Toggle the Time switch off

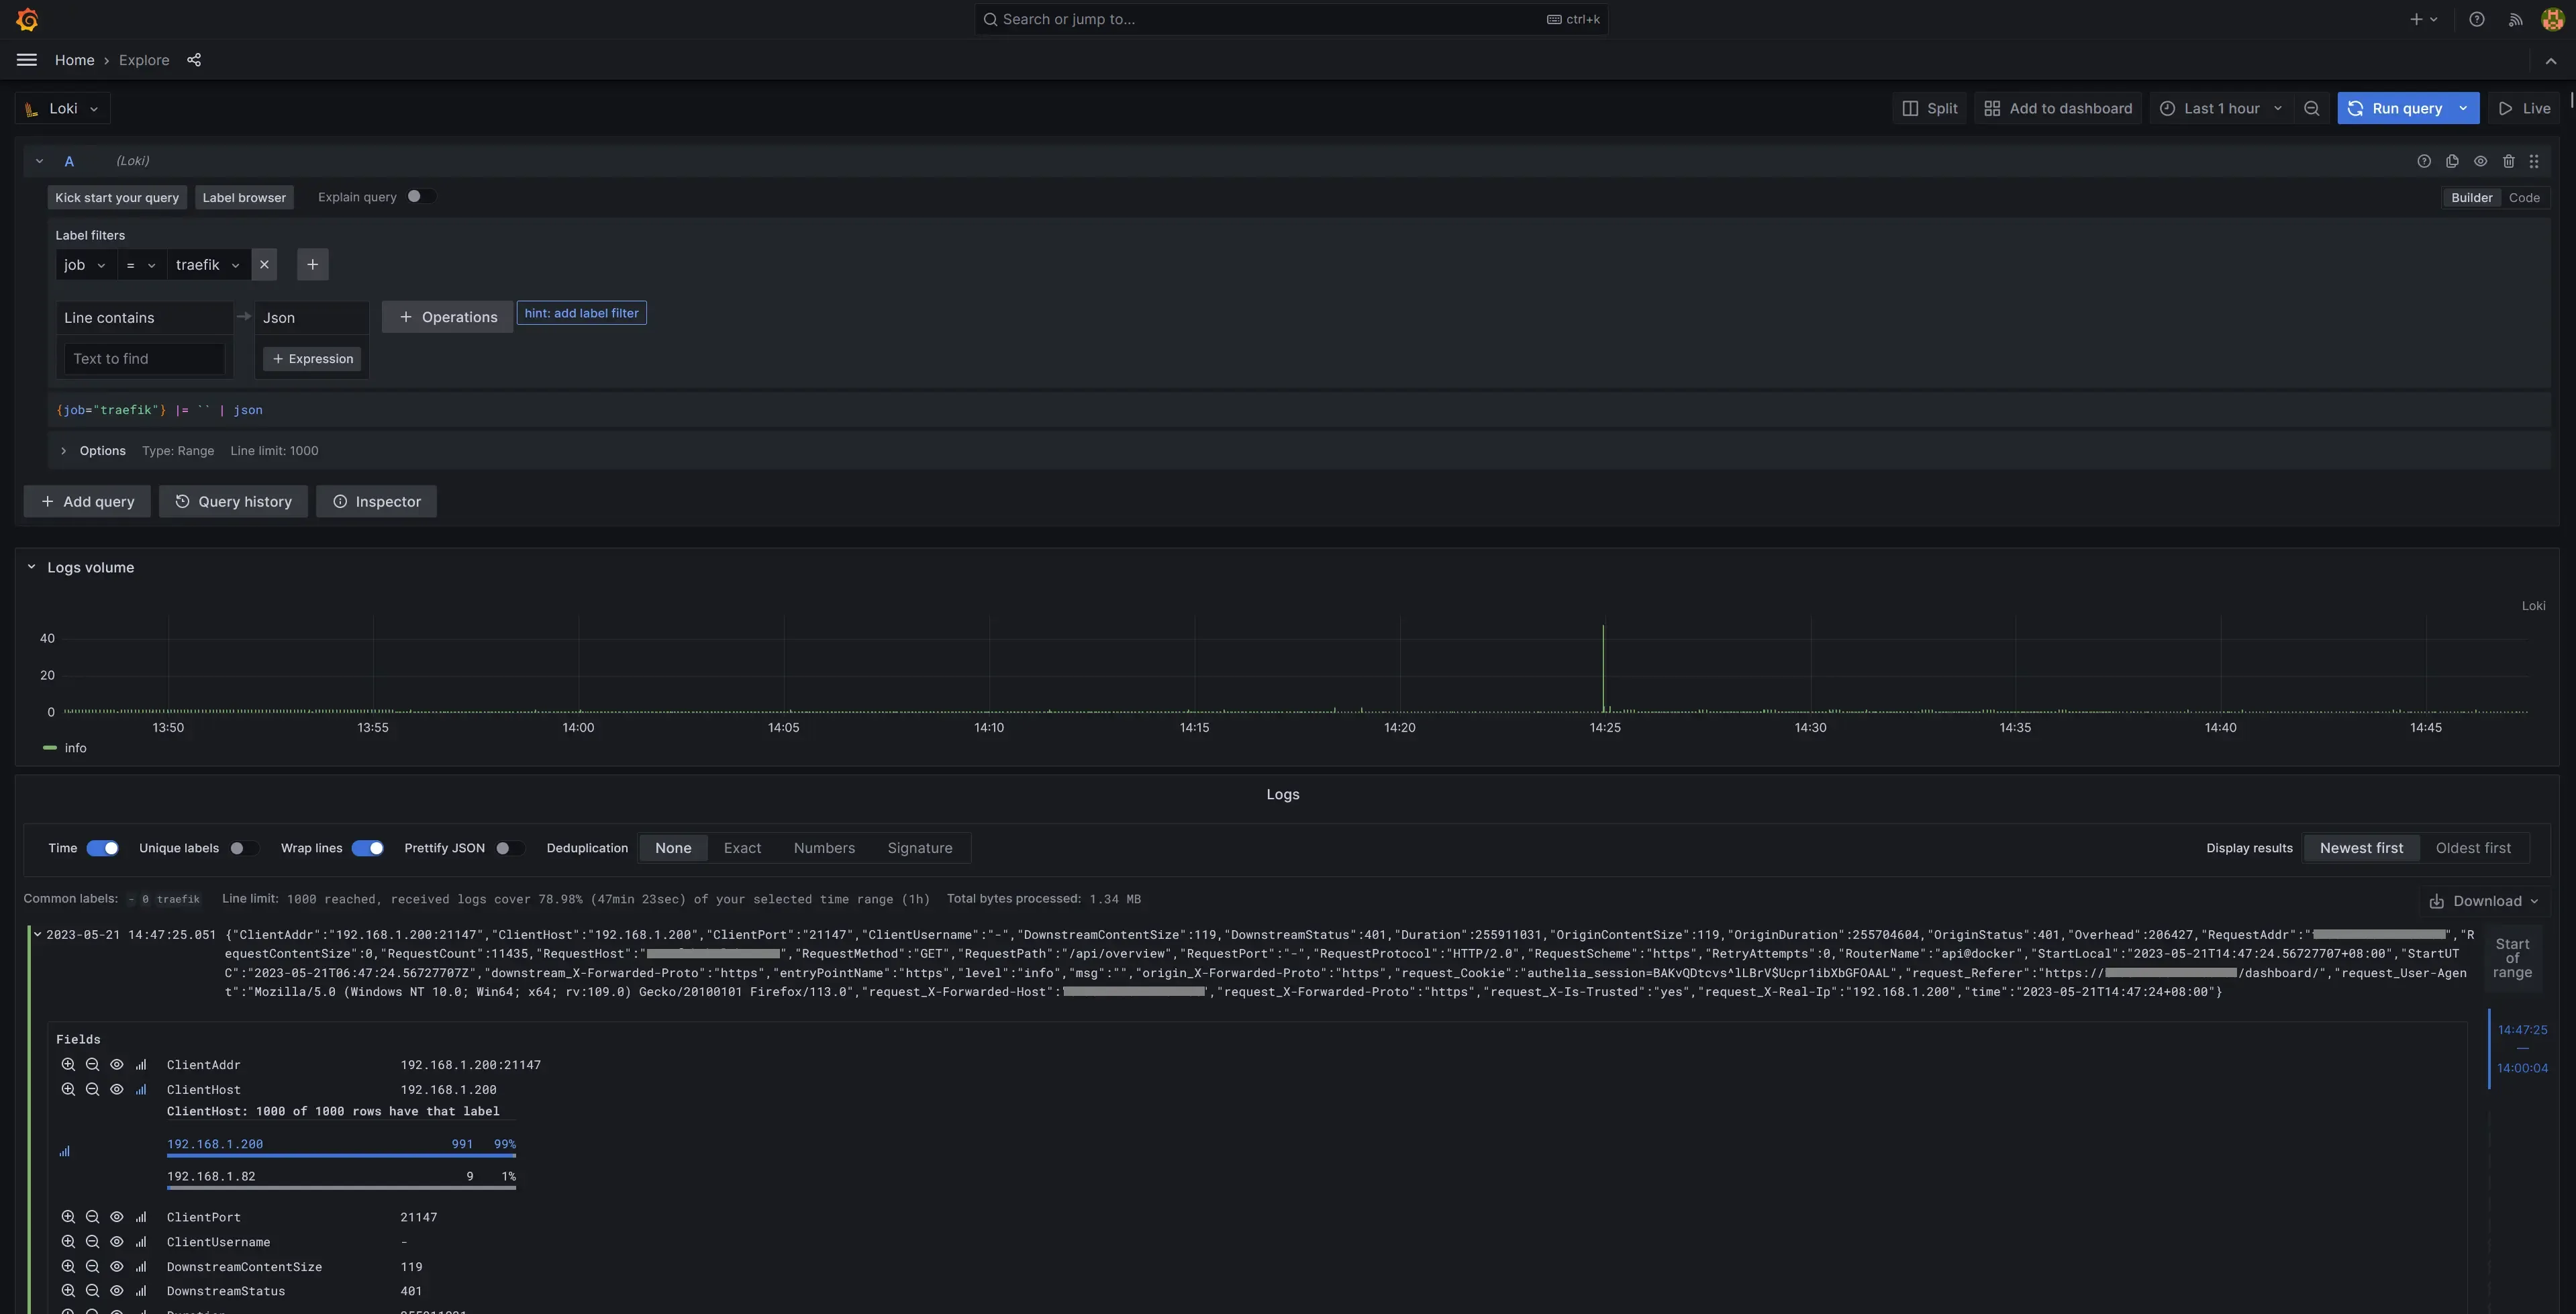[102, 848]
